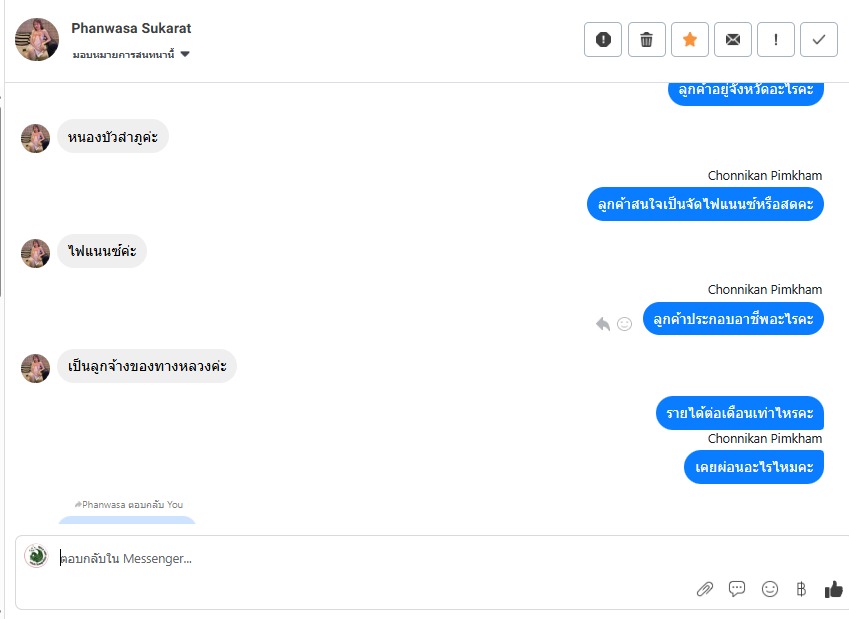Open the assign conversation dropdown arrow

(185, 54)
